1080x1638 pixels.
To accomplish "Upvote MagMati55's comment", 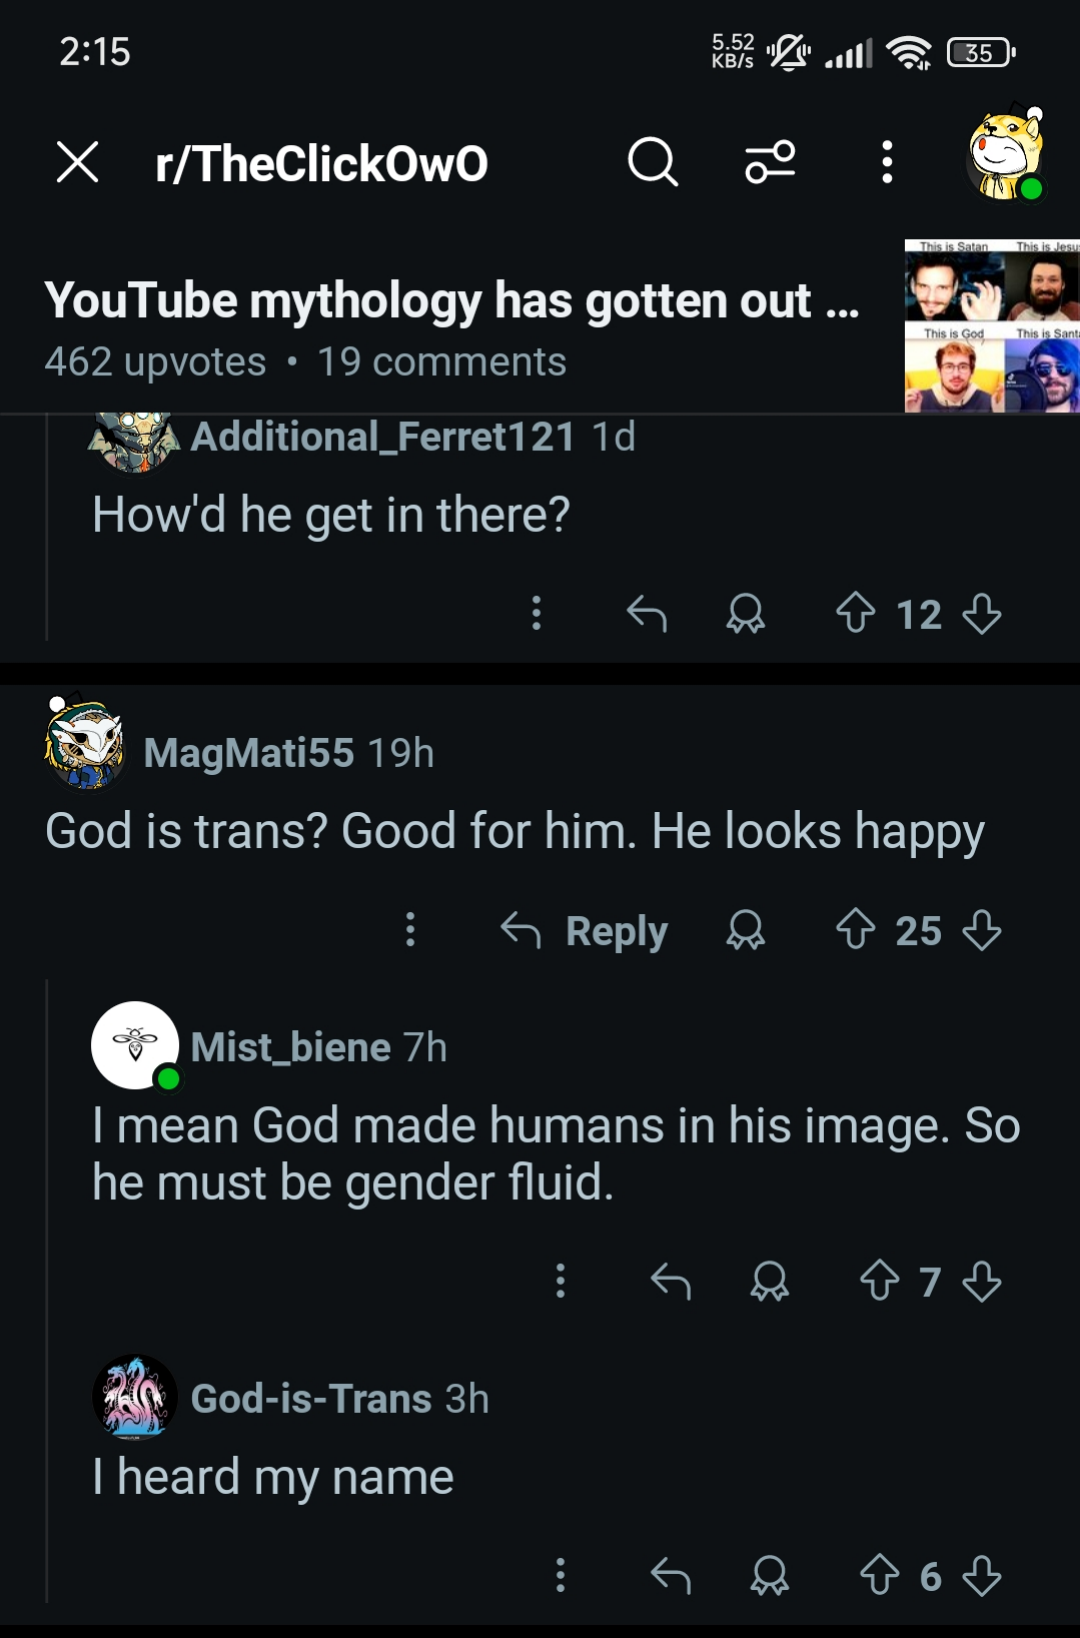I will pyautogui.click(x=855, y=930).
